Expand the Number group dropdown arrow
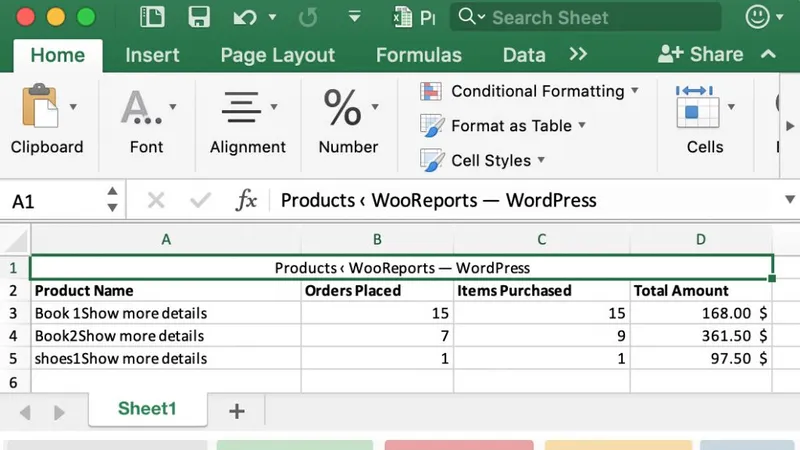The width and height of the screenshot is (800, 450). click(375, 107)
